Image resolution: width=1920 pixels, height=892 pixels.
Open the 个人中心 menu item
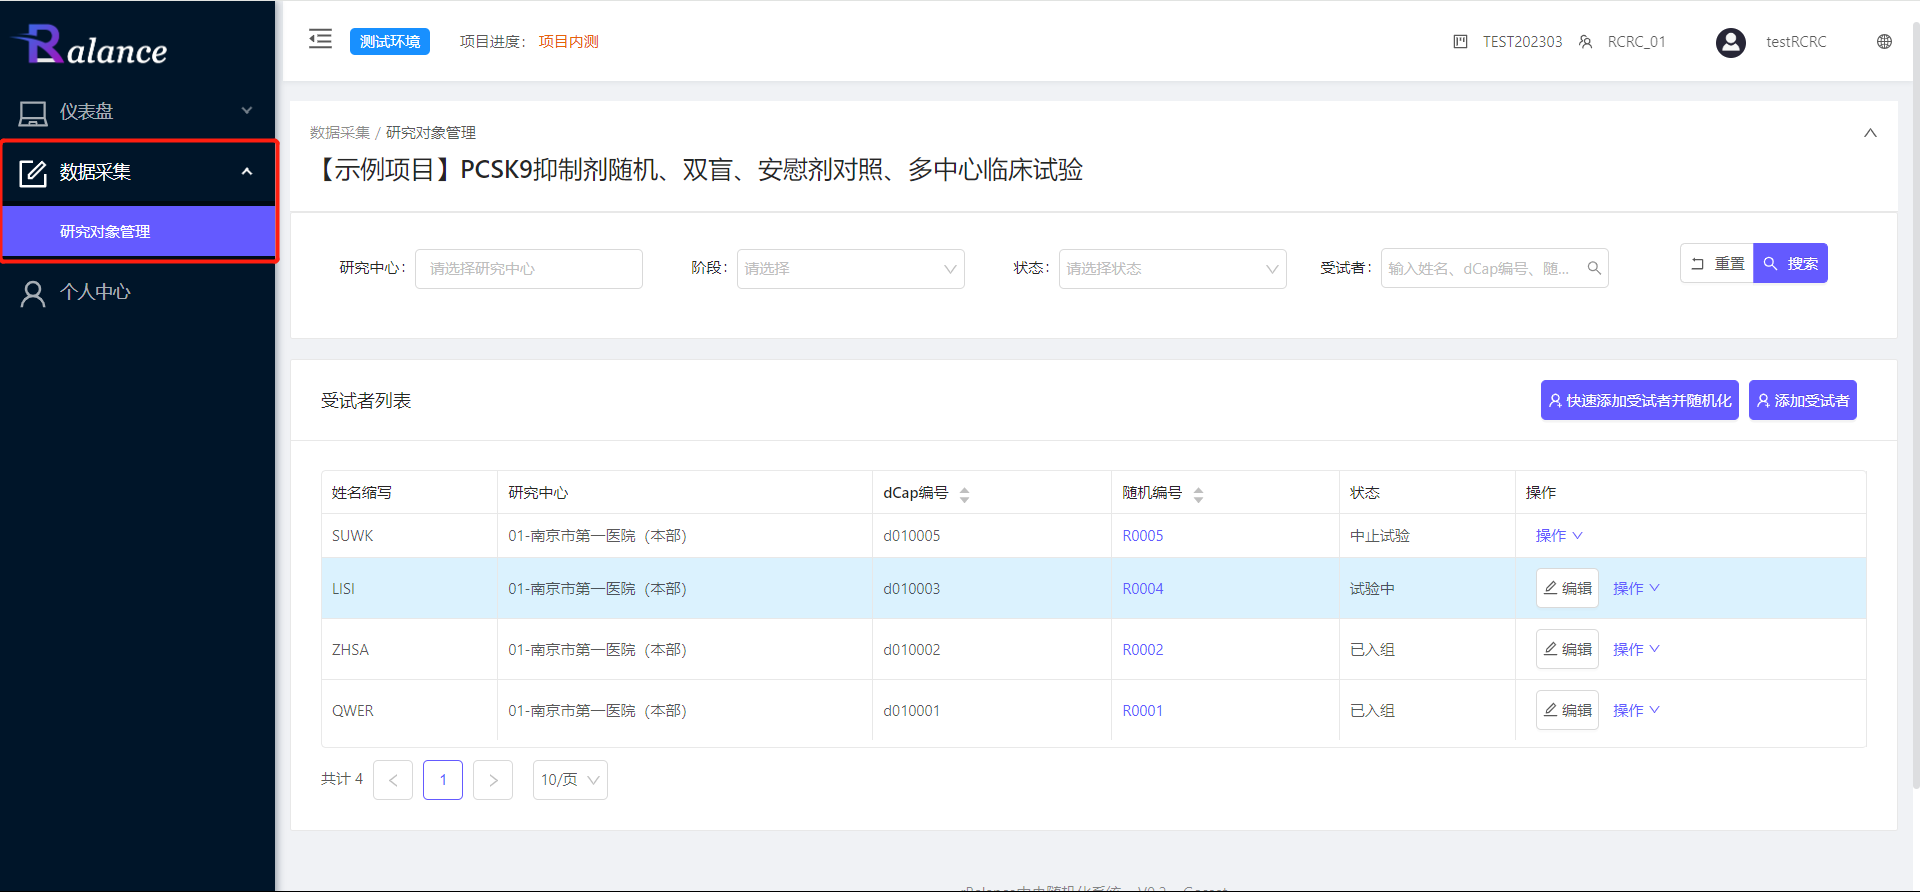tap(138, 292)
